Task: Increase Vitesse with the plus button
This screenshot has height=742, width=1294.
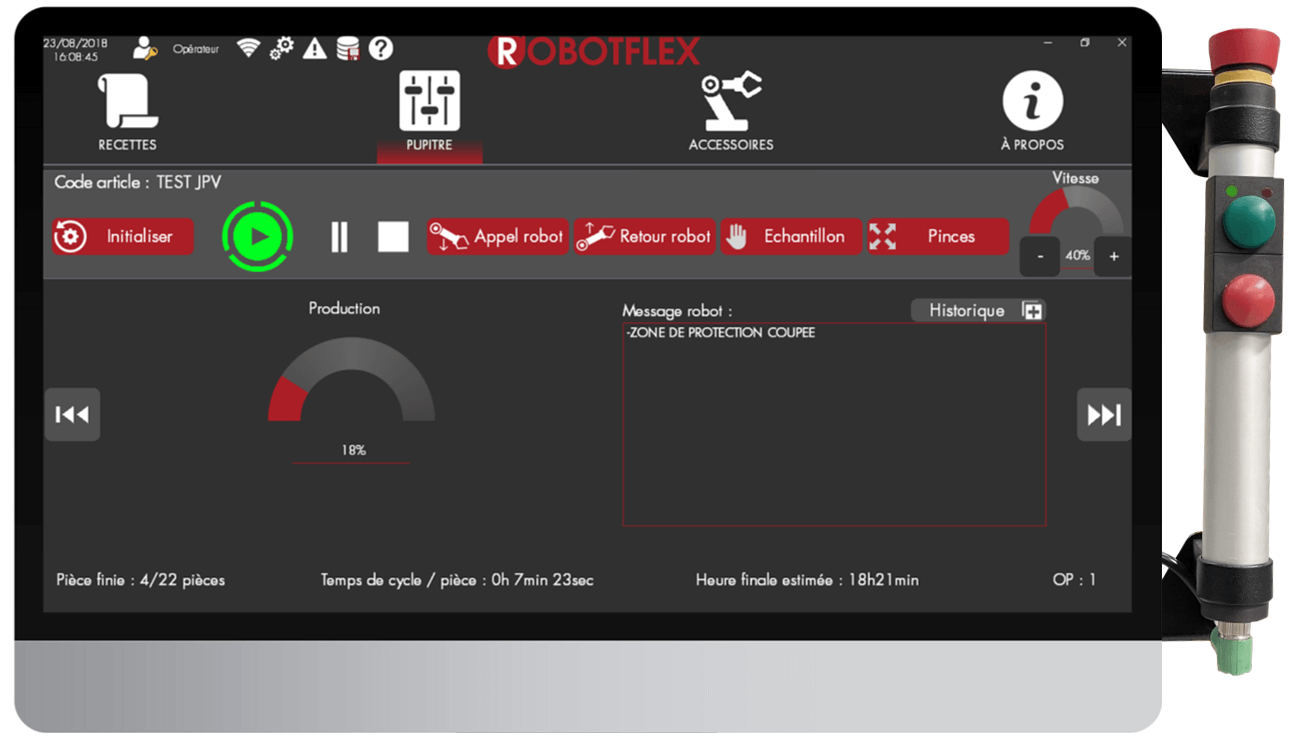Action: (1114, 257)
